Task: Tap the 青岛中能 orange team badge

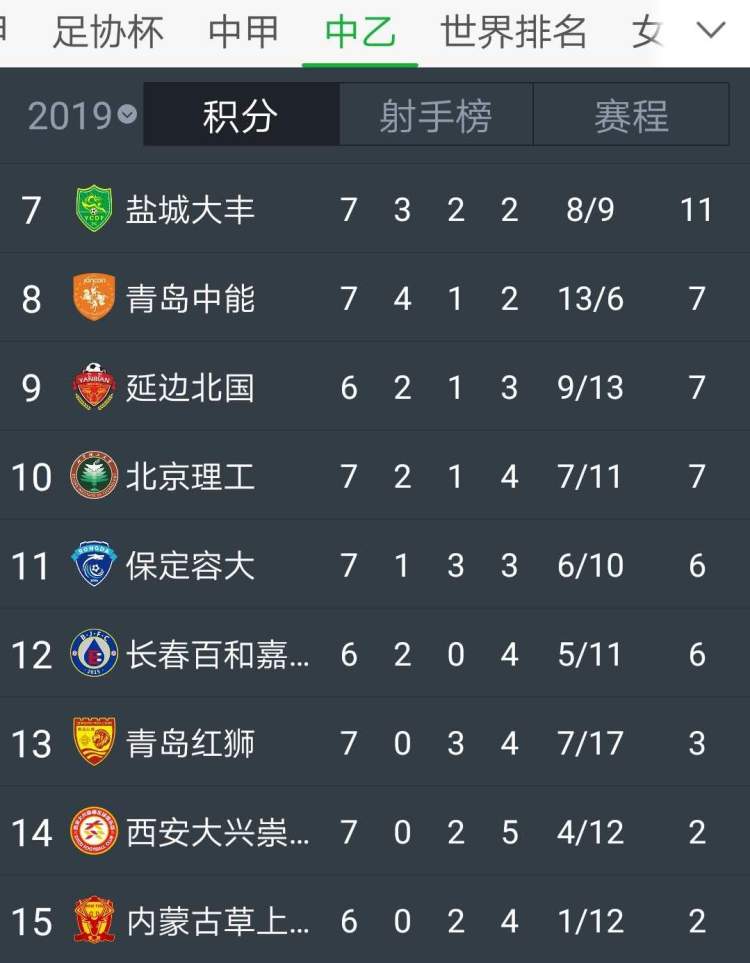Action: (x=94, y=298)
